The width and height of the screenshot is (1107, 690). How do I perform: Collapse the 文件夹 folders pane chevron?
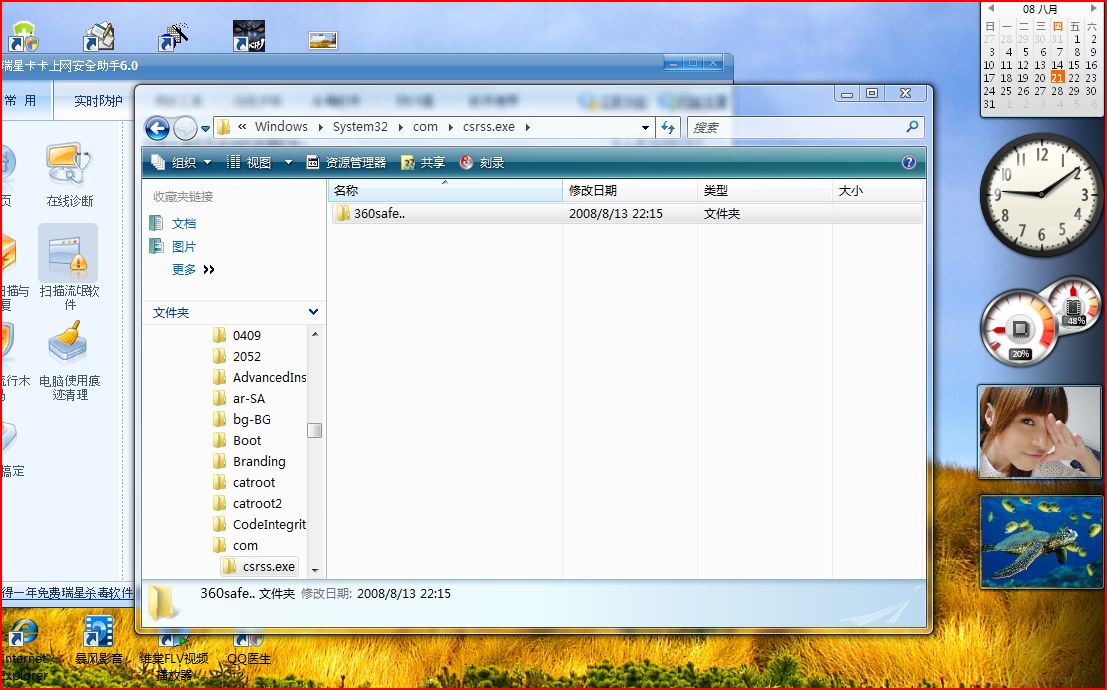tap(313, 313)
